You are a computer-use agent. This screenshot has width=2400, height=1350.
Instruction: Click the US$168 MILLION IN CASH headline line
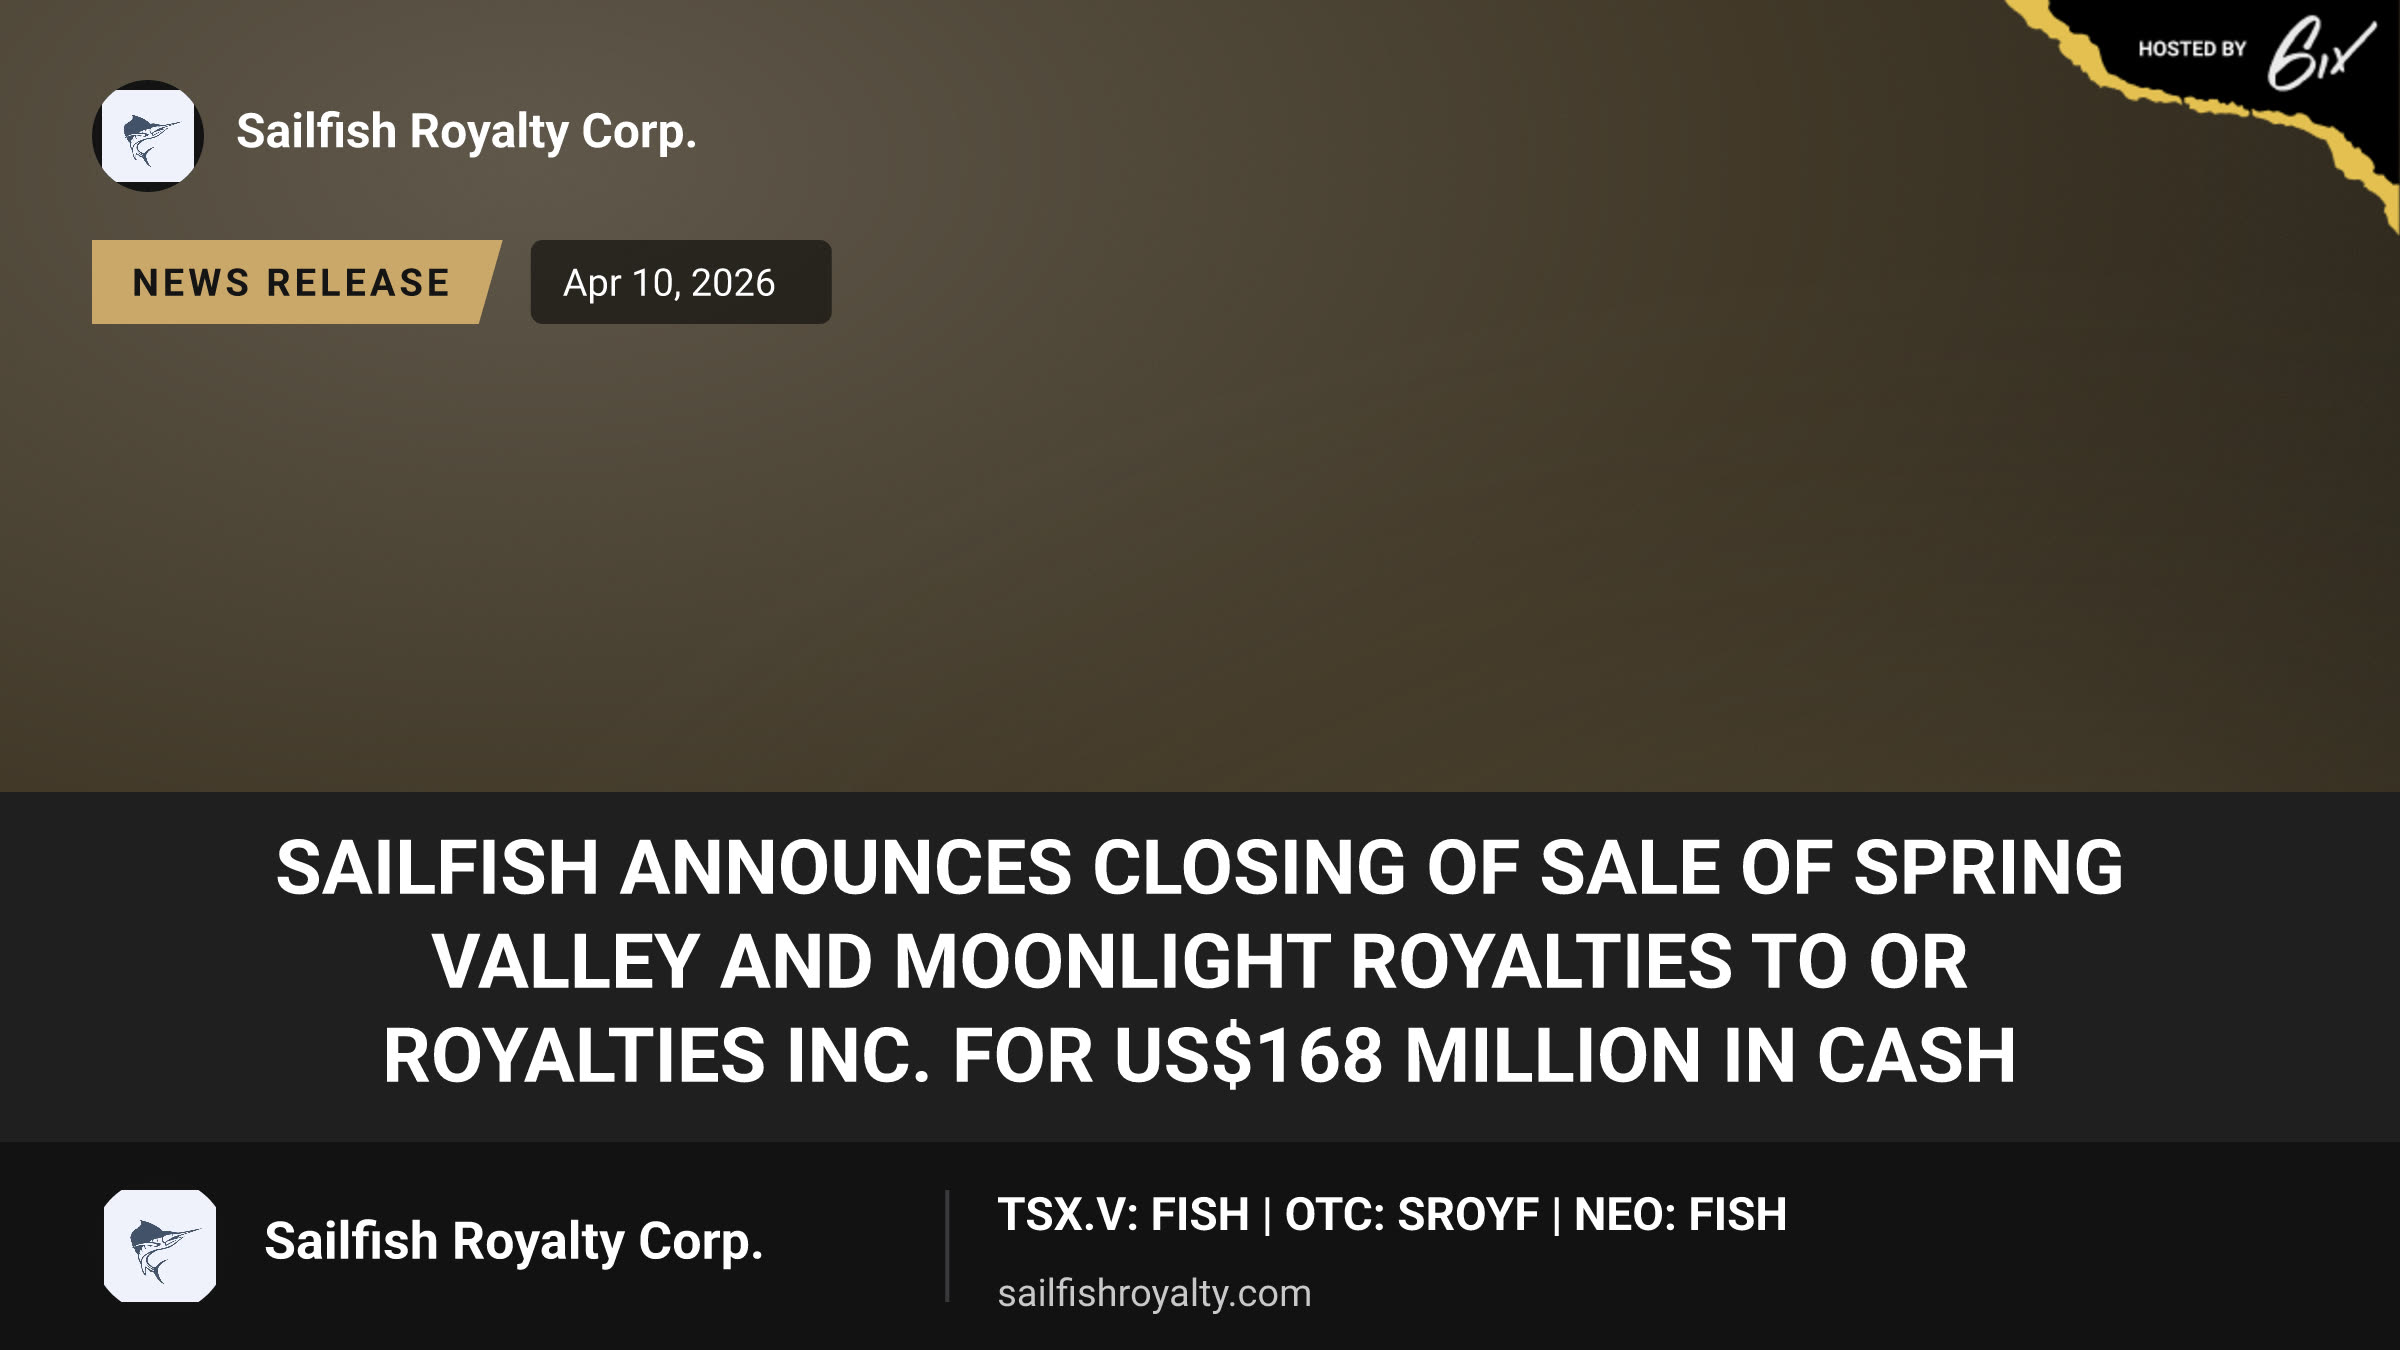(x=1200, y=1056)
